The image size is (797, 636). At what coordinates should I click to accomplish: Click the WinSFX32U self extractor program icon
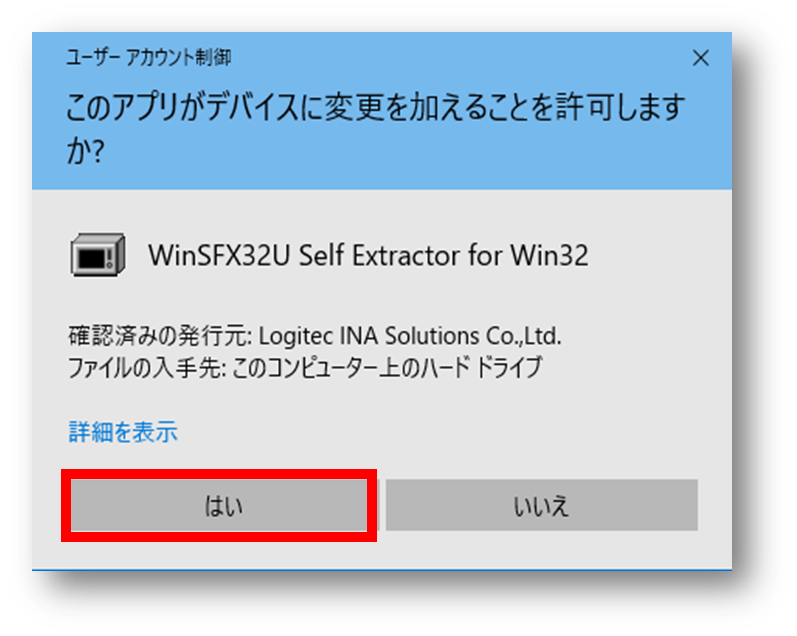pos(98,255)
